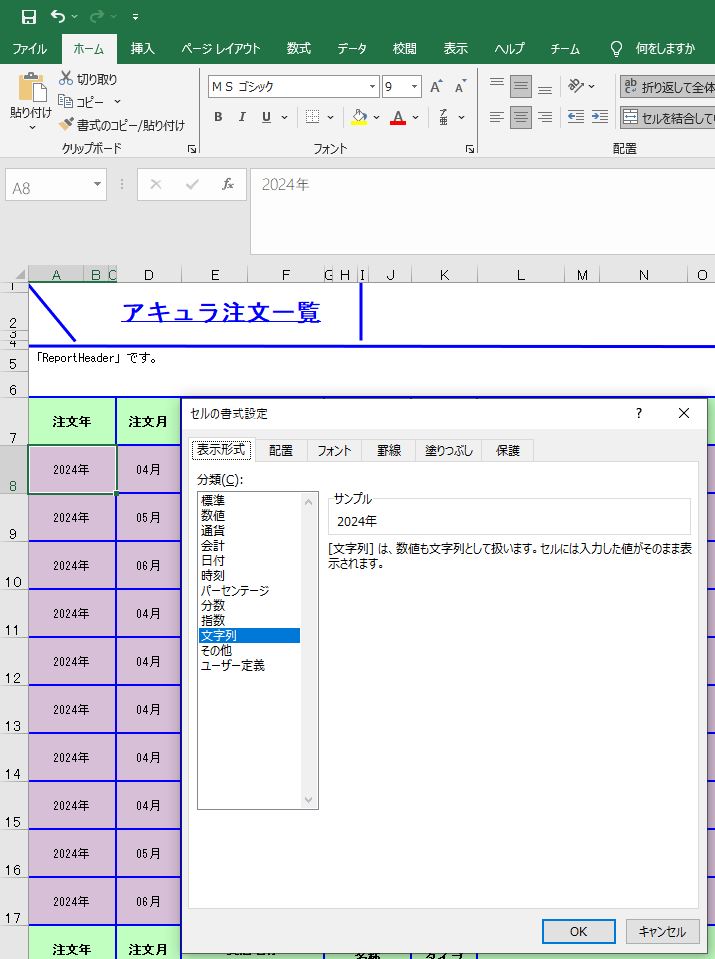Click the Format Painter (書式のコピー) brush icon
Viewport: 715px width, 959px height.
(66, 125)
